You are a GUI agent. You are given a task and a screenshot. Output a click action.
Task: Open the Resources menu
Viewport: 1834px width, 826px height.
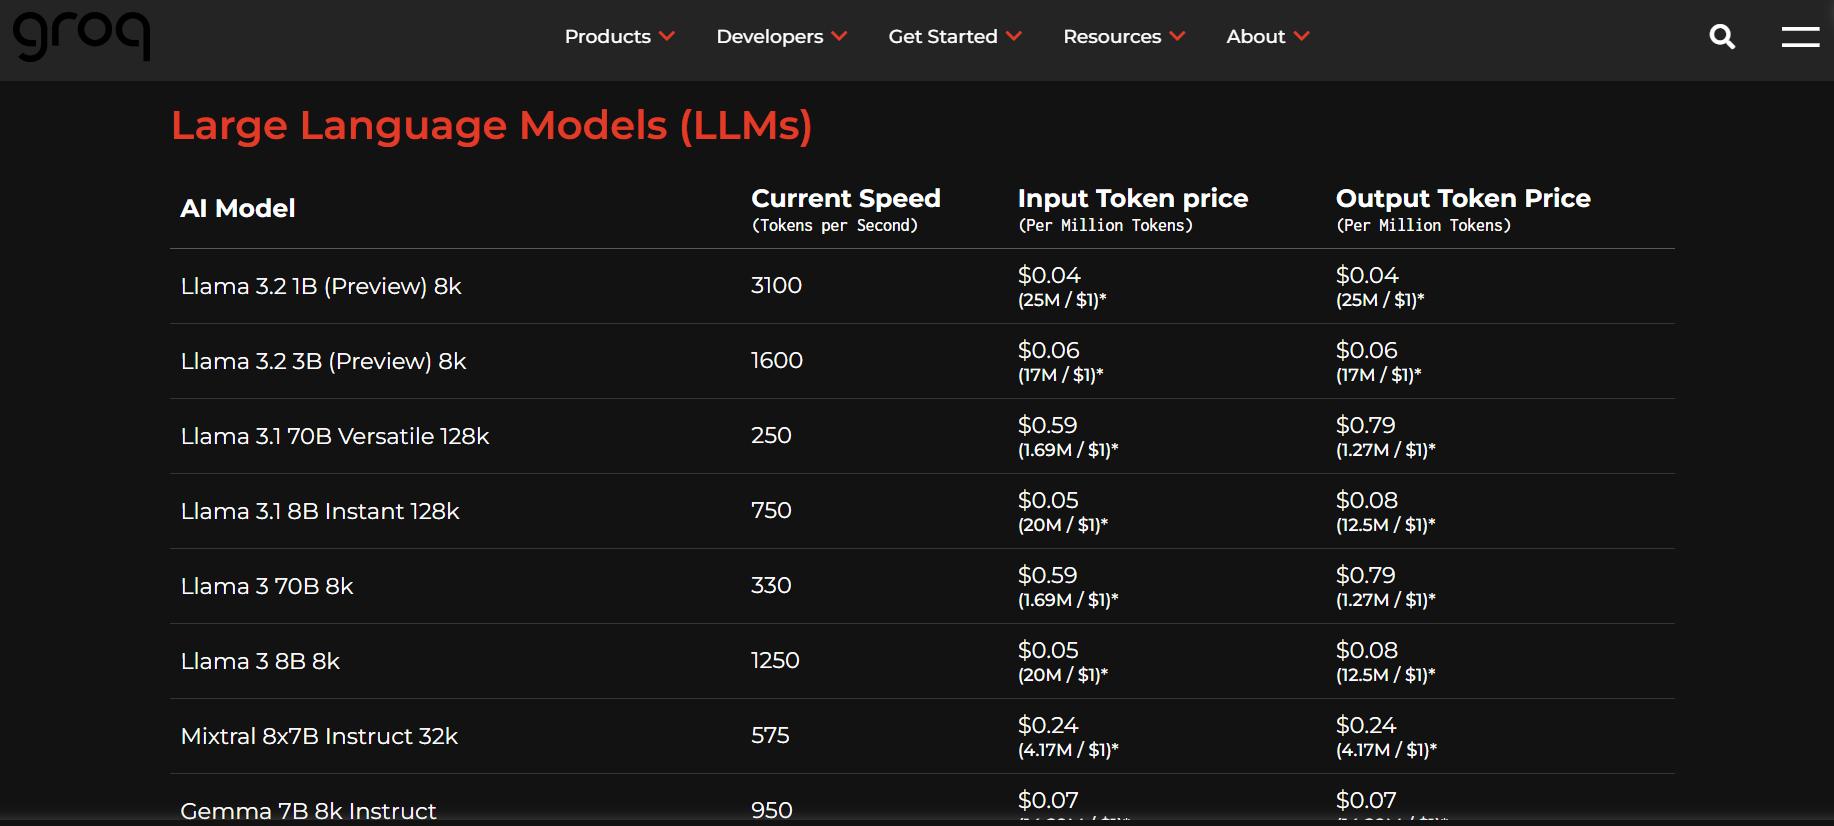(x=1112, y=36)
